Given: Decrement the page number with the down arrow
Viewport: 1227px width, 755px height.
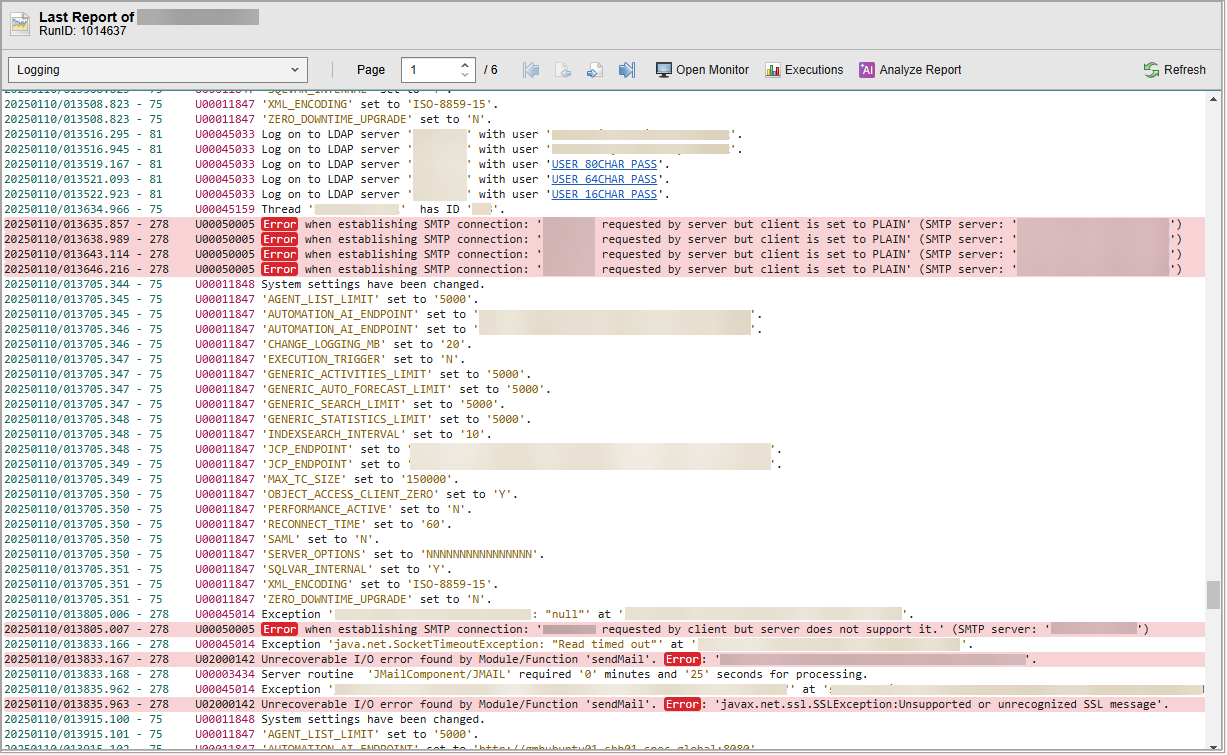Looking at the screenshot, I should click(466, 75).
